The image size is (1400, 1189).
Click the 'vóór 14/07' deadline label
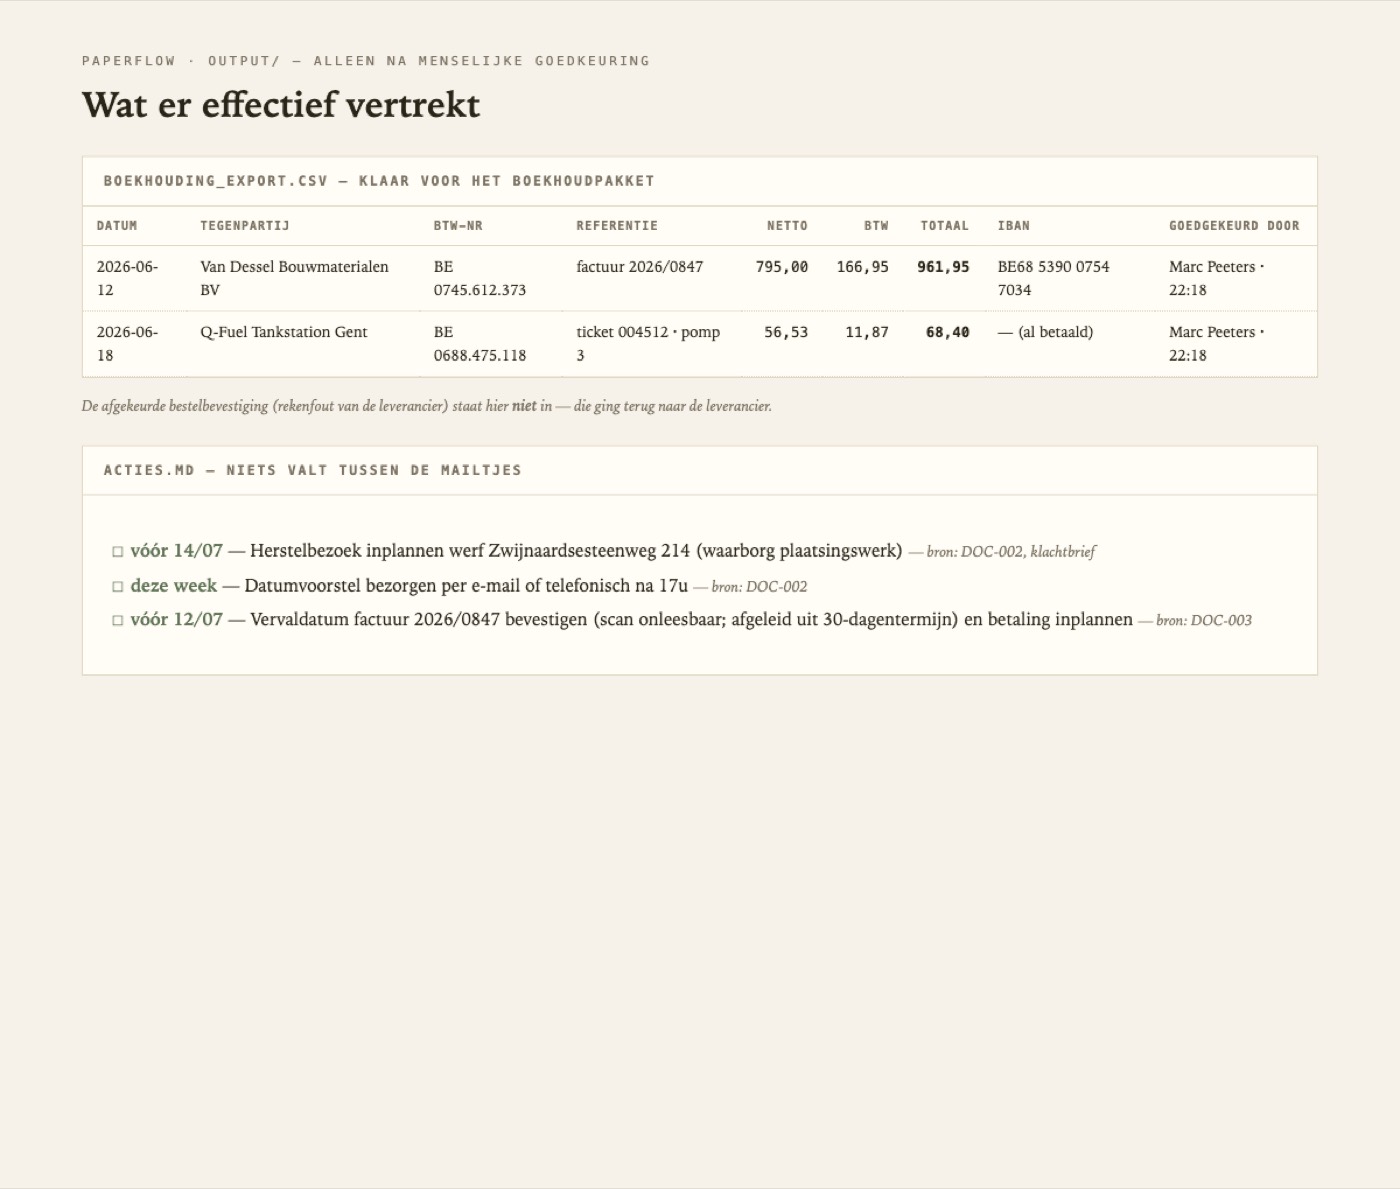176,551
